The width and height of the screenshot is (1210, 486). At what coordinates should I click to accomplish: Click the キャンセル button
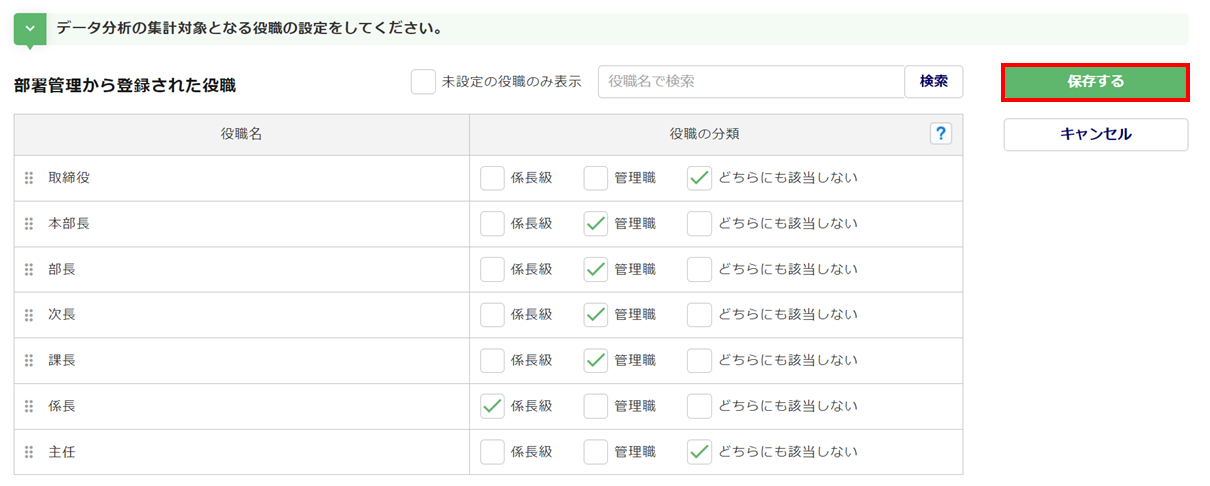[x=1095, y=134]
